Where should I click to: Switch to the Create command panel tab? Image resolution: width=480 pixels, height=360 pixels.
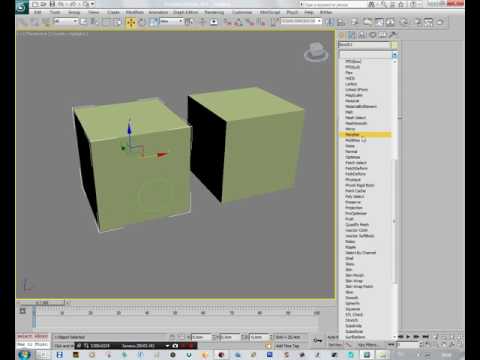[342, 35]
